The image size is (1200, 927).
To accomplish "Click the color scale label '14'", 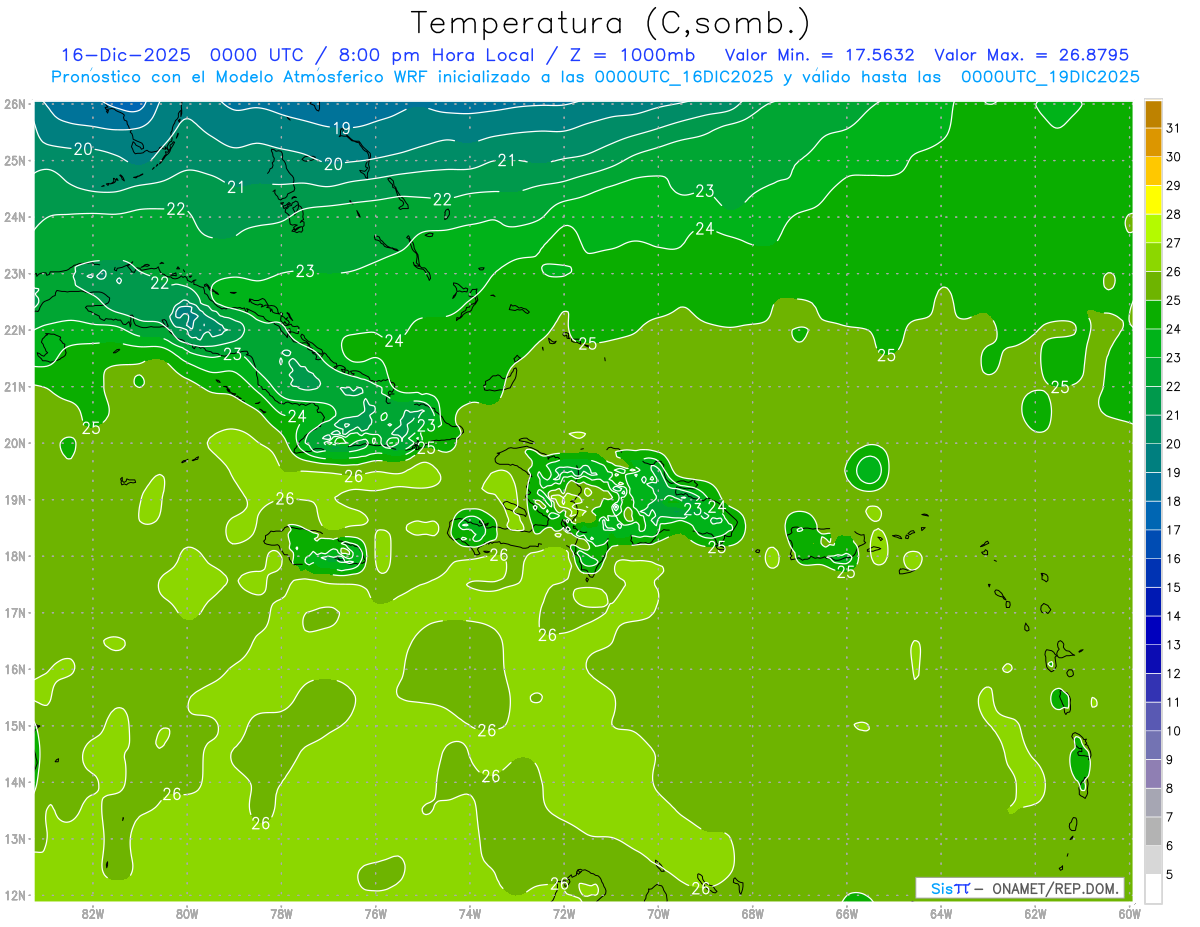I will [1173, 616].
